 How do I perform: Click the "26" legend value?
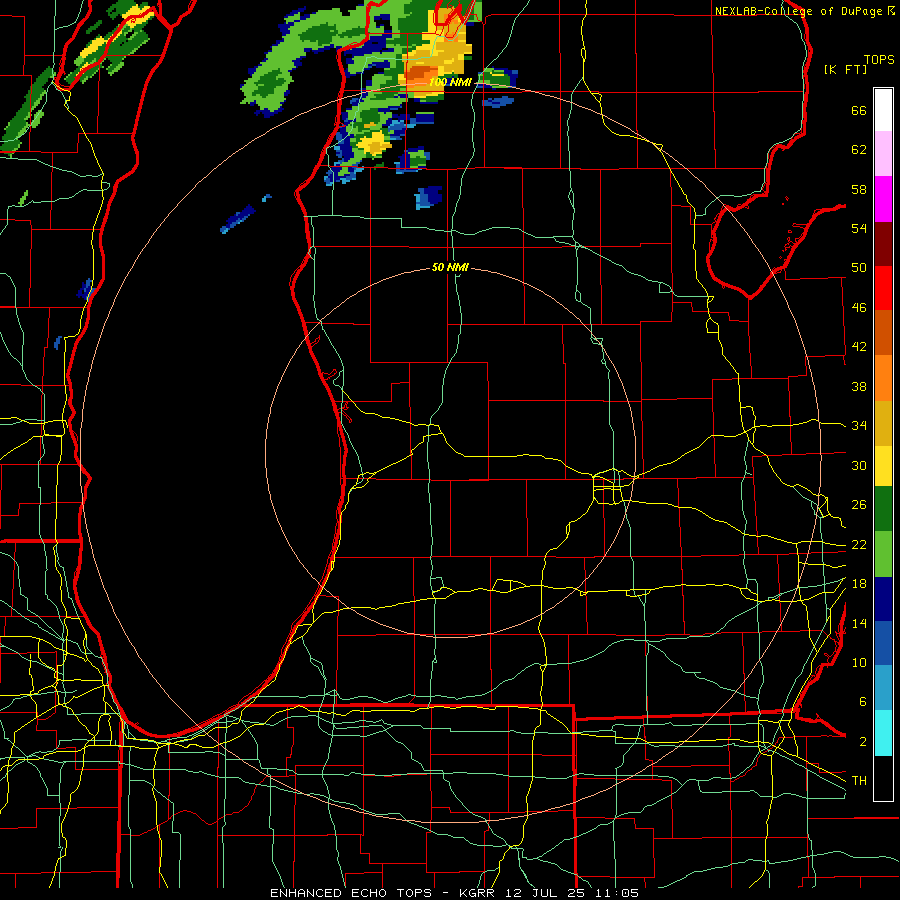[x=859, y=505]
